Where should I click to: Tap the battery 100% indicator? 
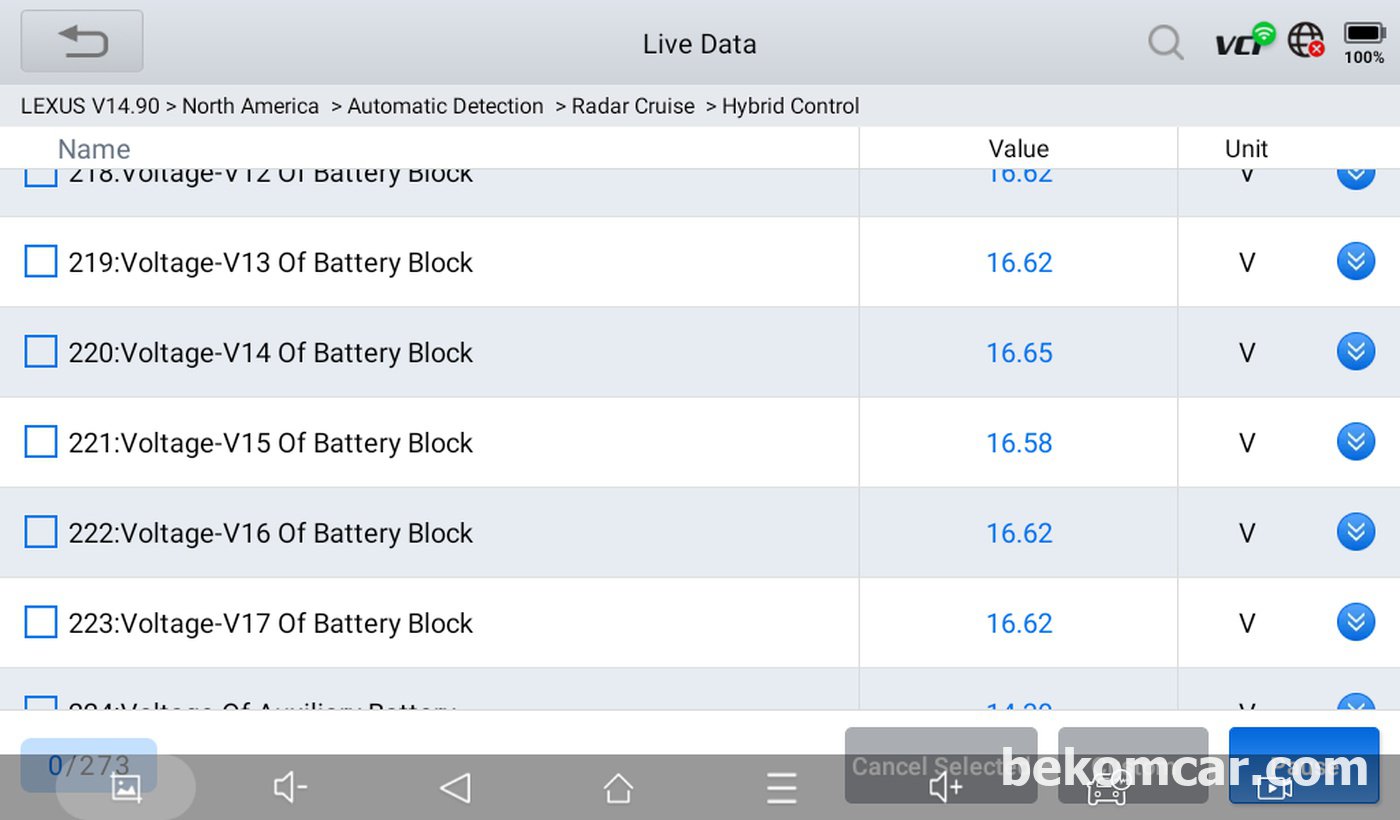click(1364, 43)
